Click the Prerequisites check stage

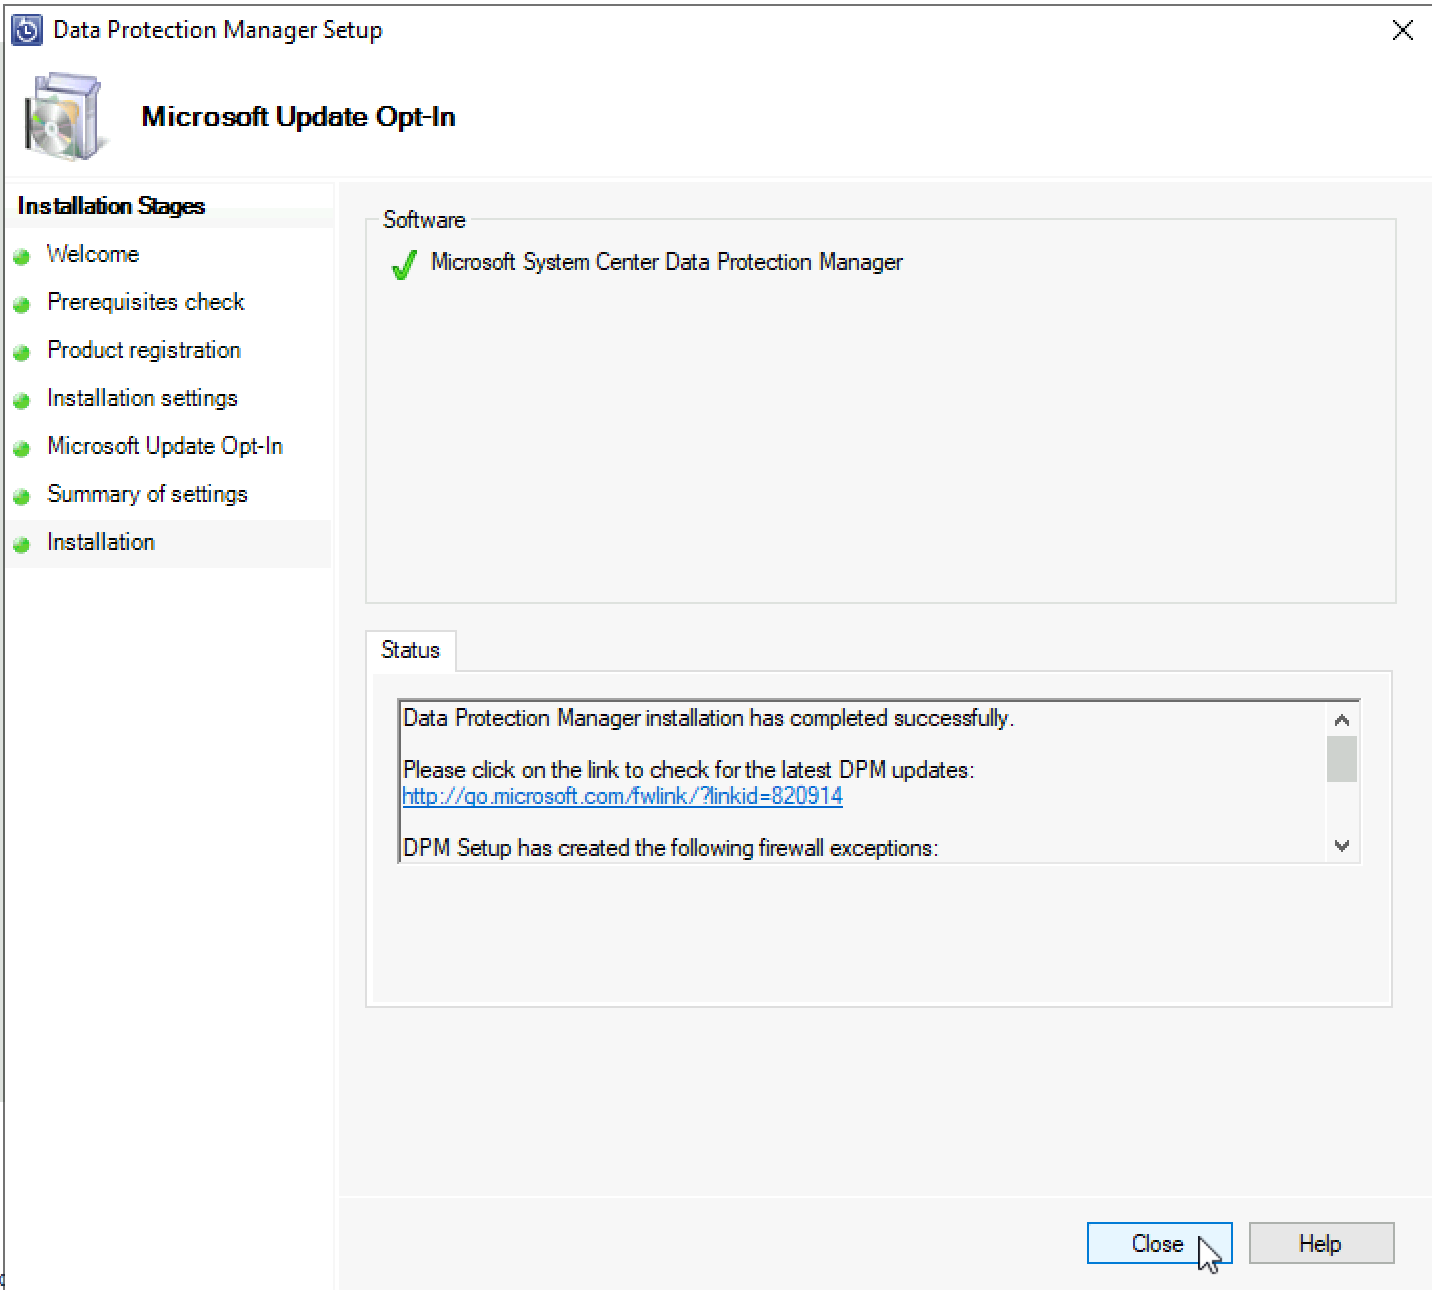tap(146, 302)
